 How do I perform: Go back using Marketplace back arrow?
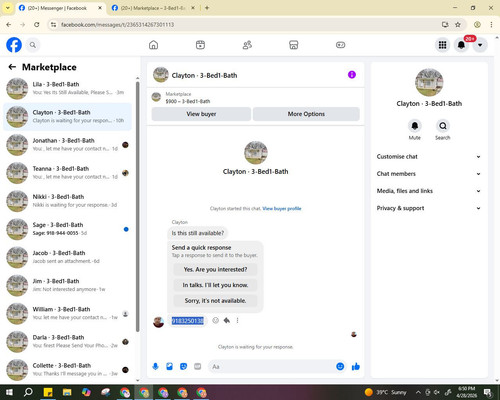(12, 67)
